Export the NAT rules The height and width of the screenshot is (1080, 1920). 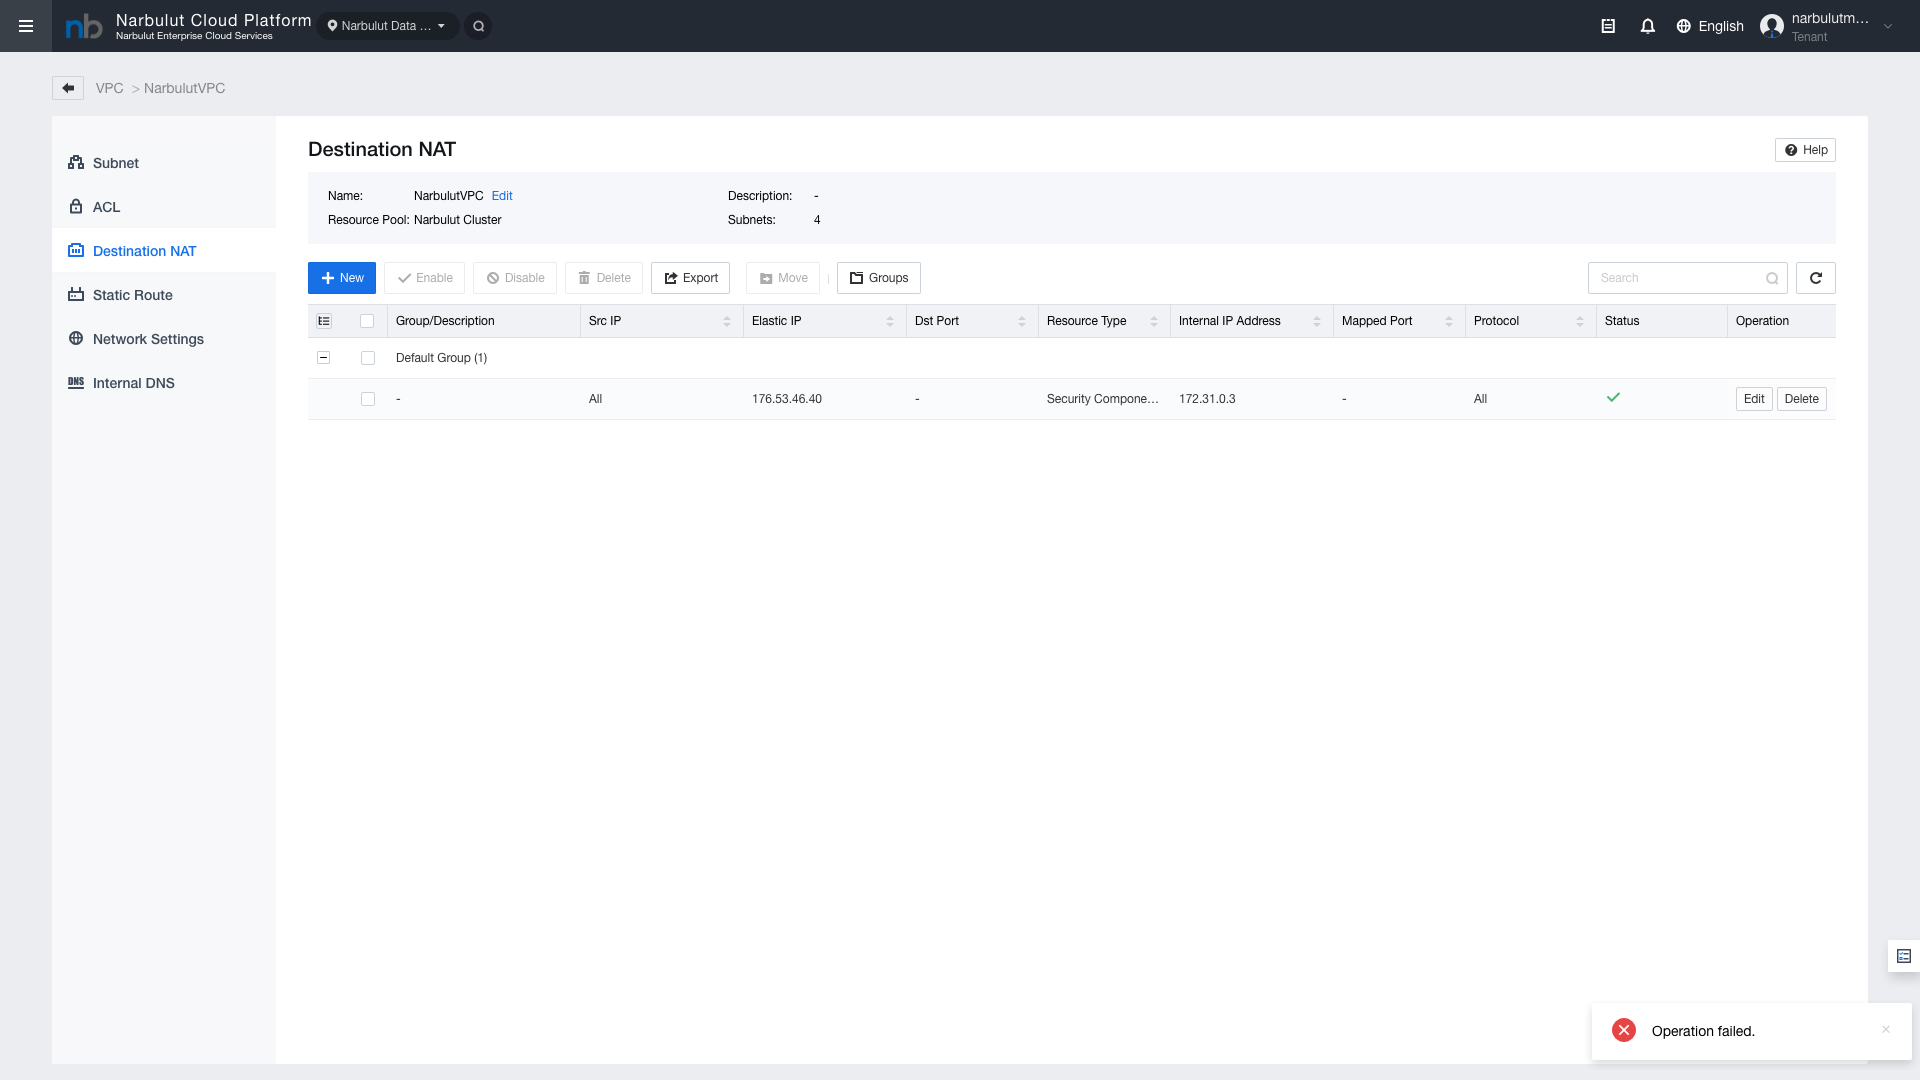(x=690, y=278)
